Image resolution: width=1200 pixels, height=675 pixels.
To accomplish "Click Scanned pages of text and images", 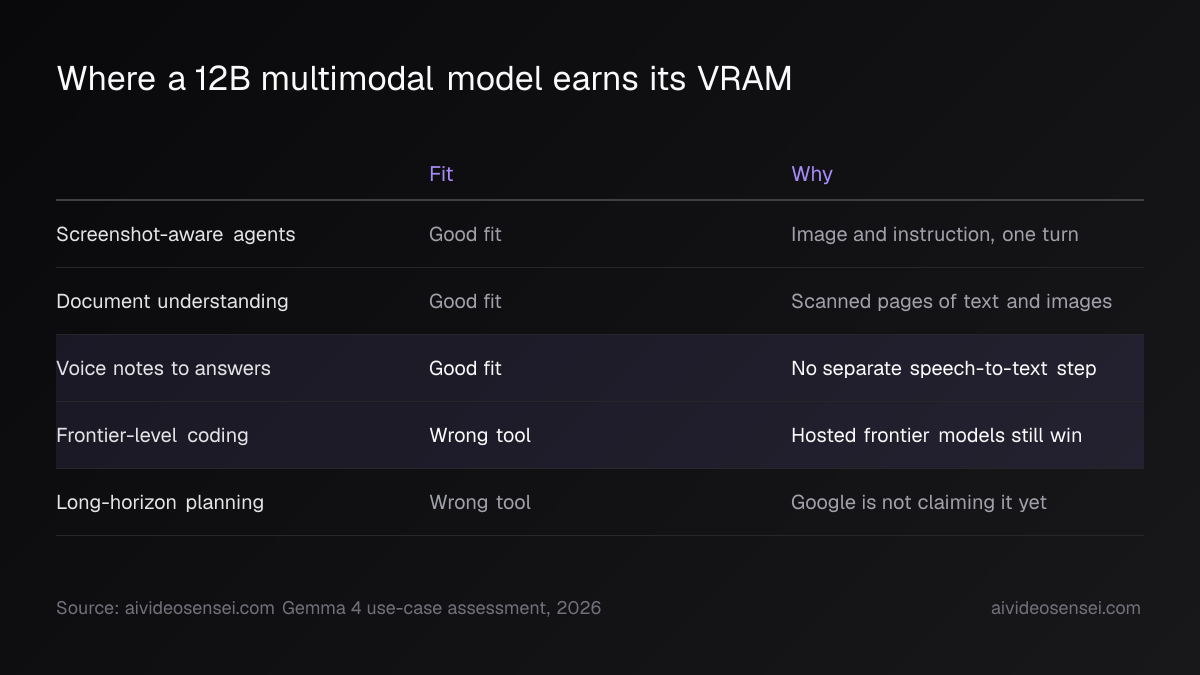I will pyautogui.click(x=951, y=301).
